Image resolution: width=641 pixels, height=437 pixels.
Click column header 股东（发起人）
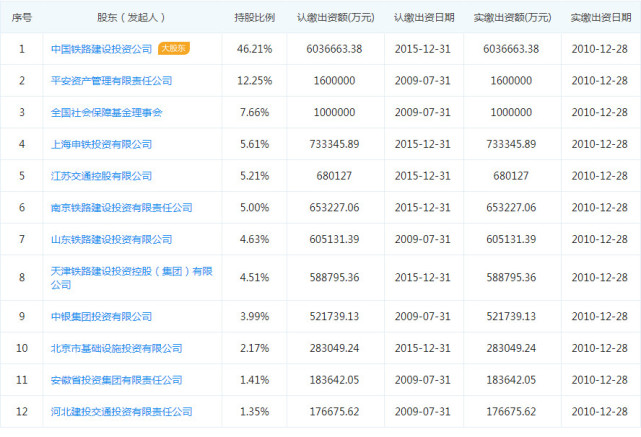pyautogui.click(x=131, y=18)
